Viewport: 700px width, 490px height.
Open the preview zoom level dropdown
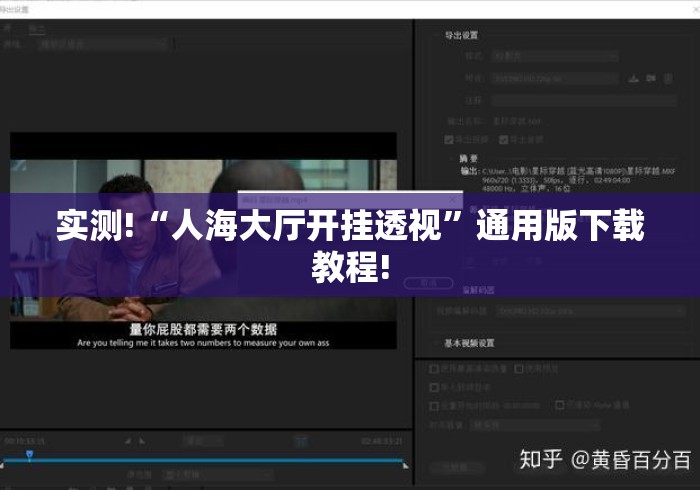(202, 441)
